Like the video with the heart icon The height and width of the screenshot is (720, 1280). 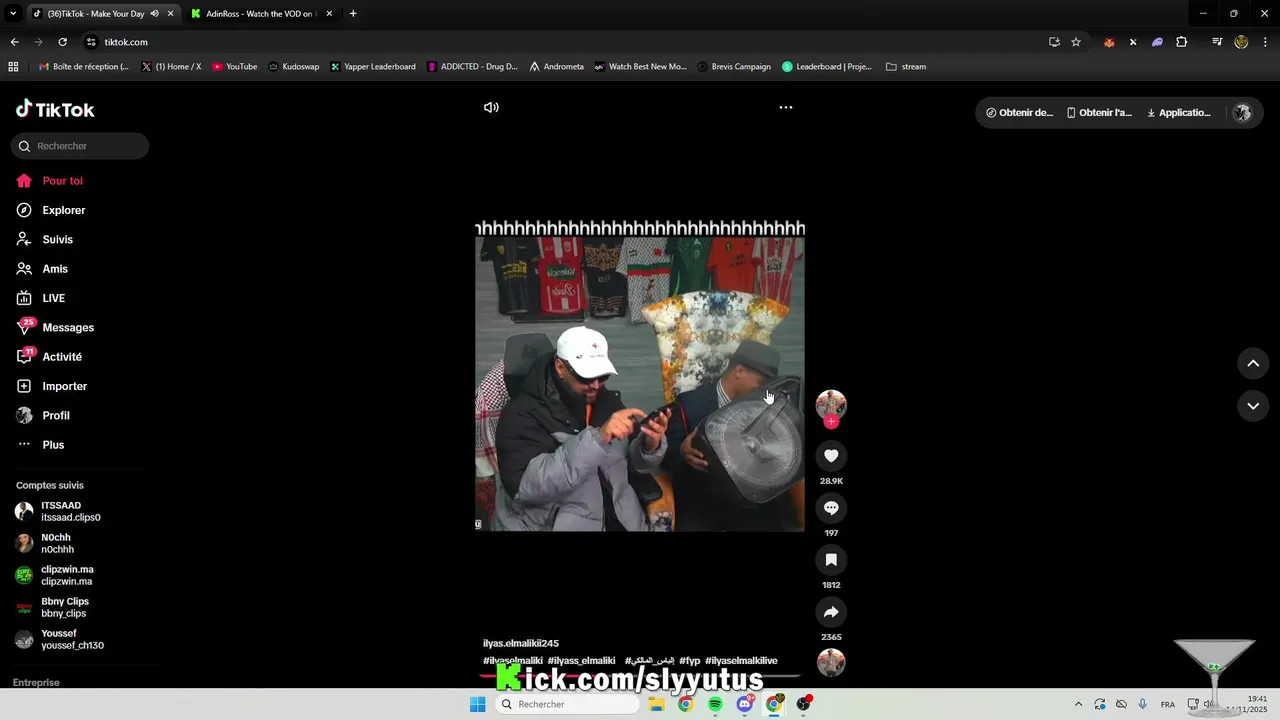(831, 456)
